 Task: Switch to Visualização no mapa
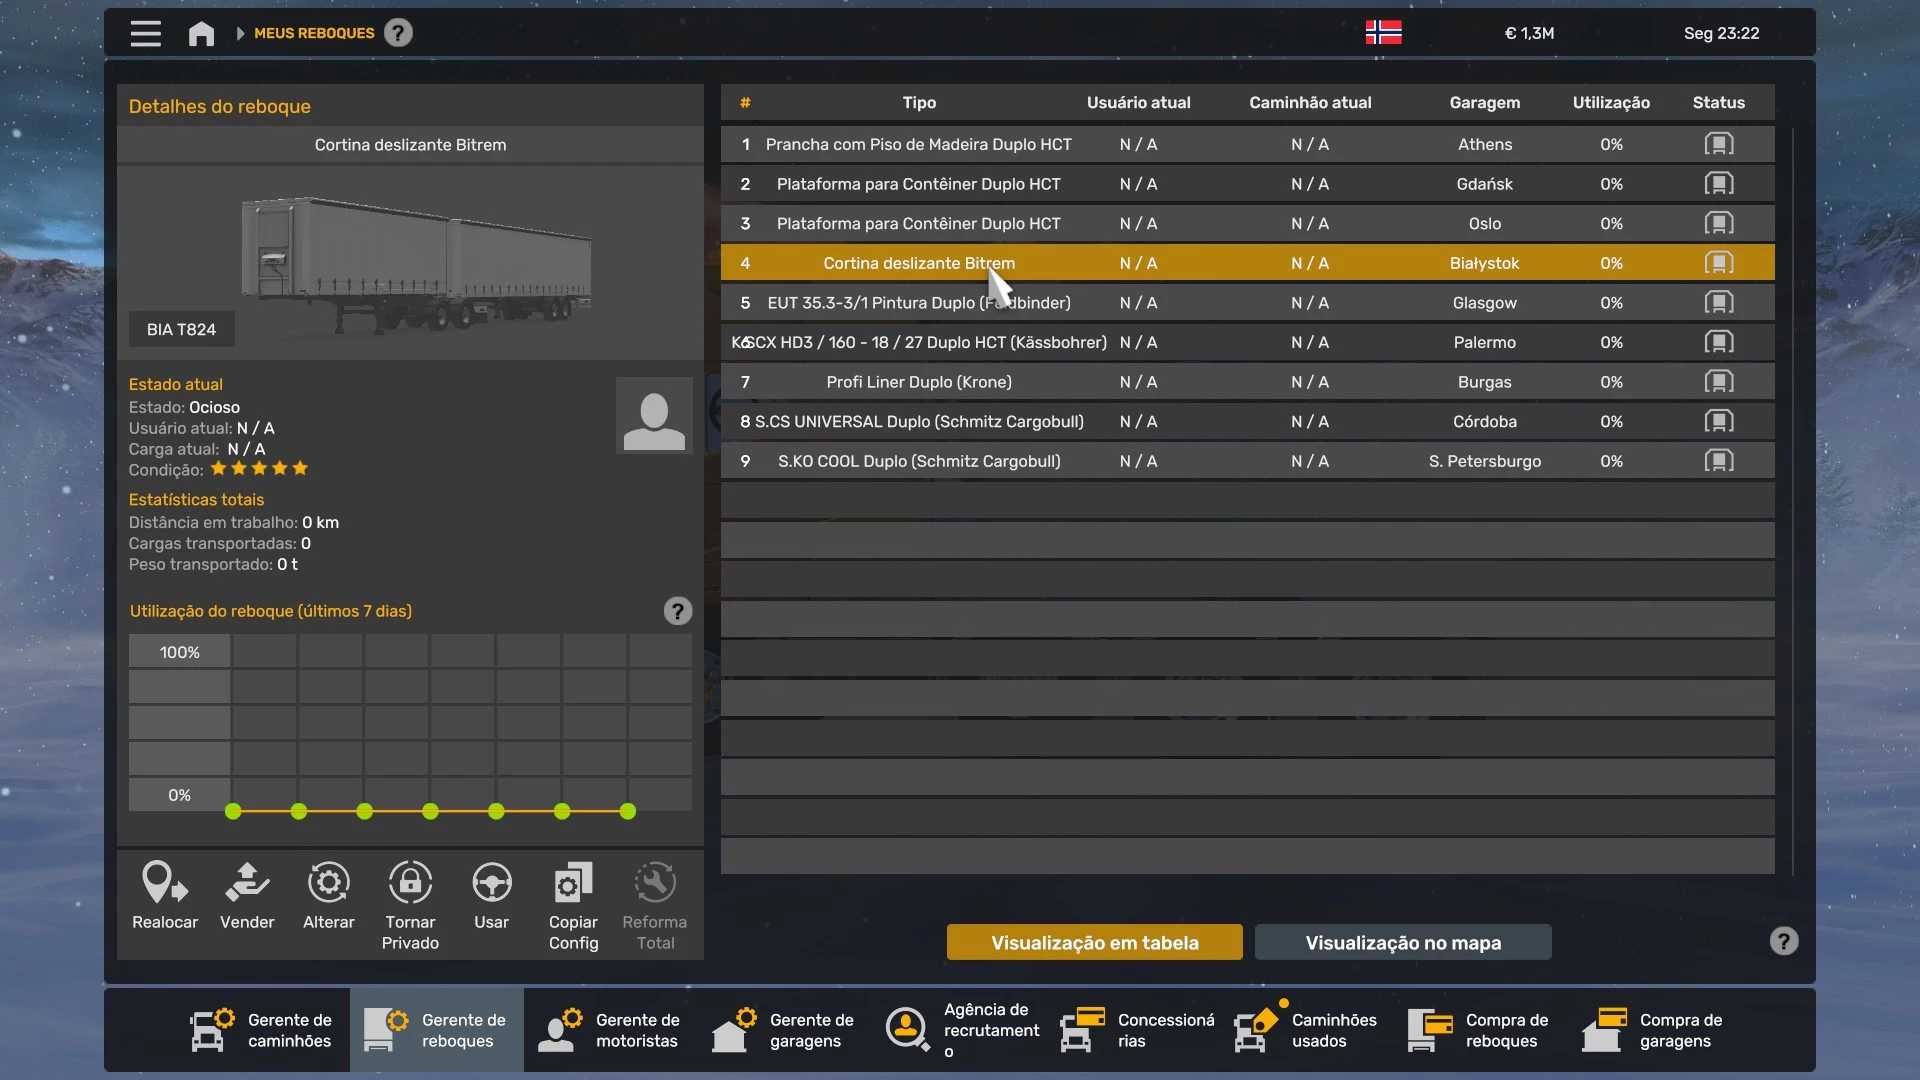coord(1402,942)
